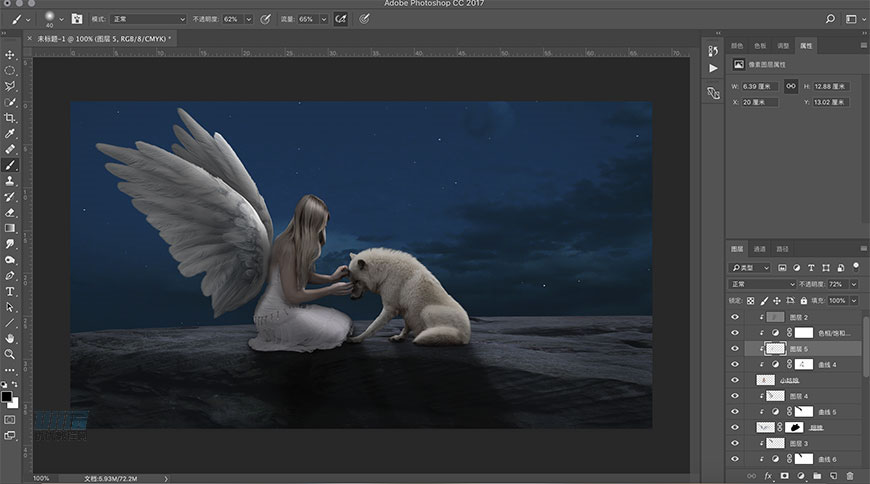The height and width of the screenshot is (484, 870).
Task: Switch to the 颜色 color tab
Action: (x=737, y=46)
